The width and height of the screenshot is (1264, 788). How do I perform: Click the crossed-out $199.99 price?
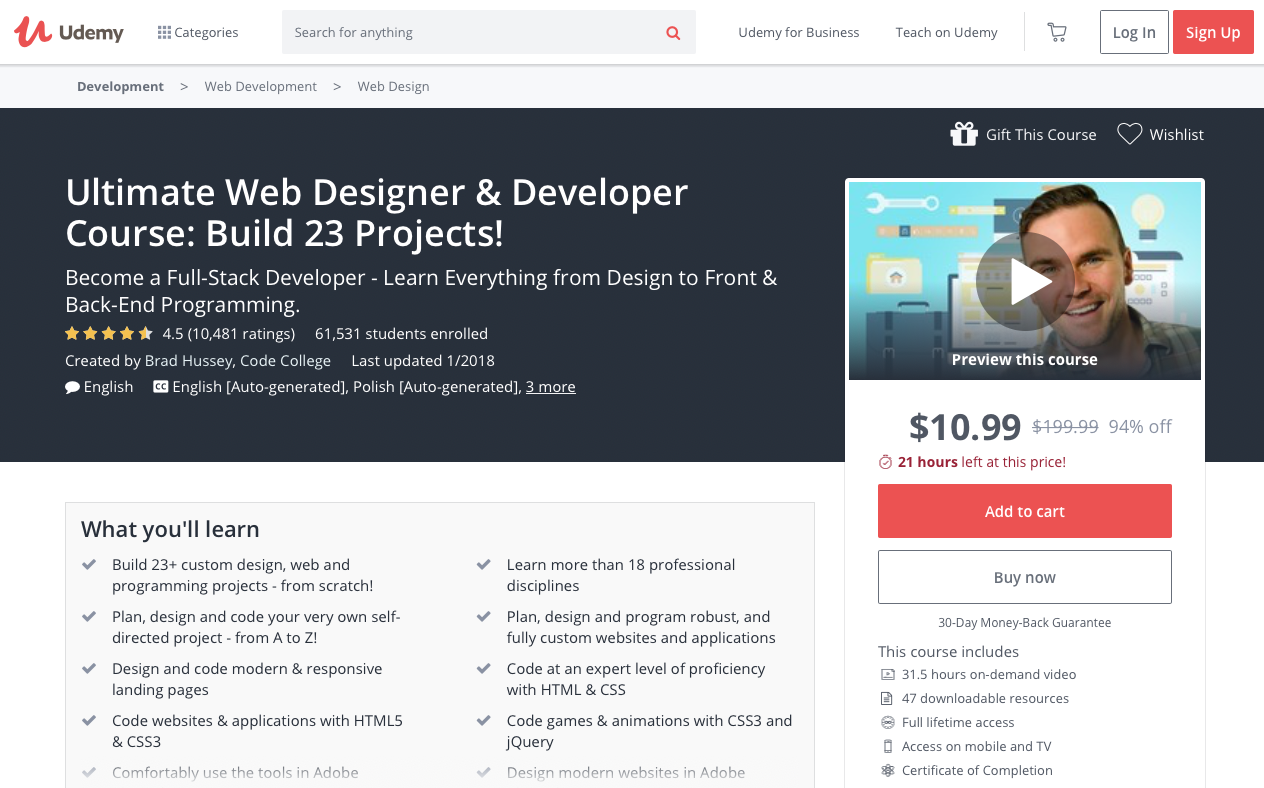(x=1065, y=427)
